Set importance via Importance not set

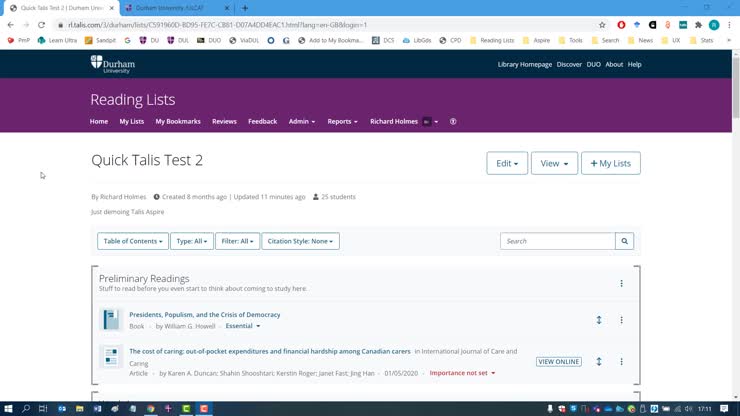click(x=462, y=373)
